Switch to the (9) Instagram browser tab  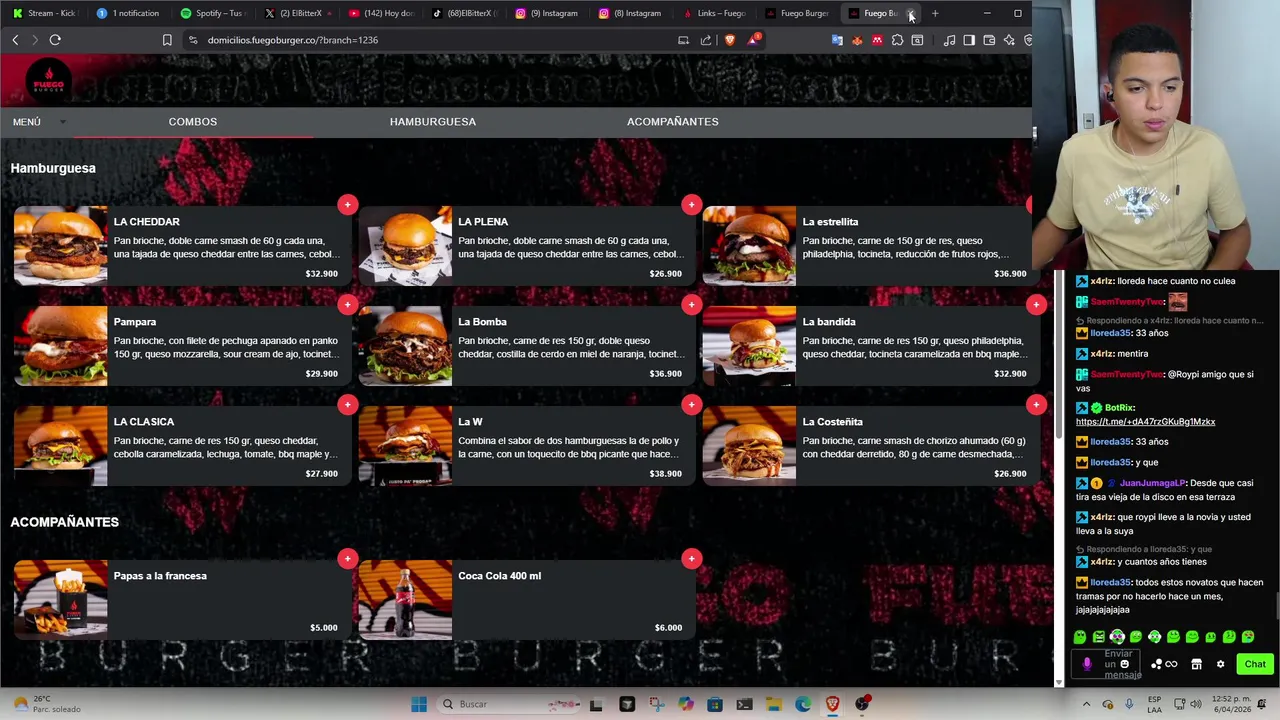[x=547, y=13]
